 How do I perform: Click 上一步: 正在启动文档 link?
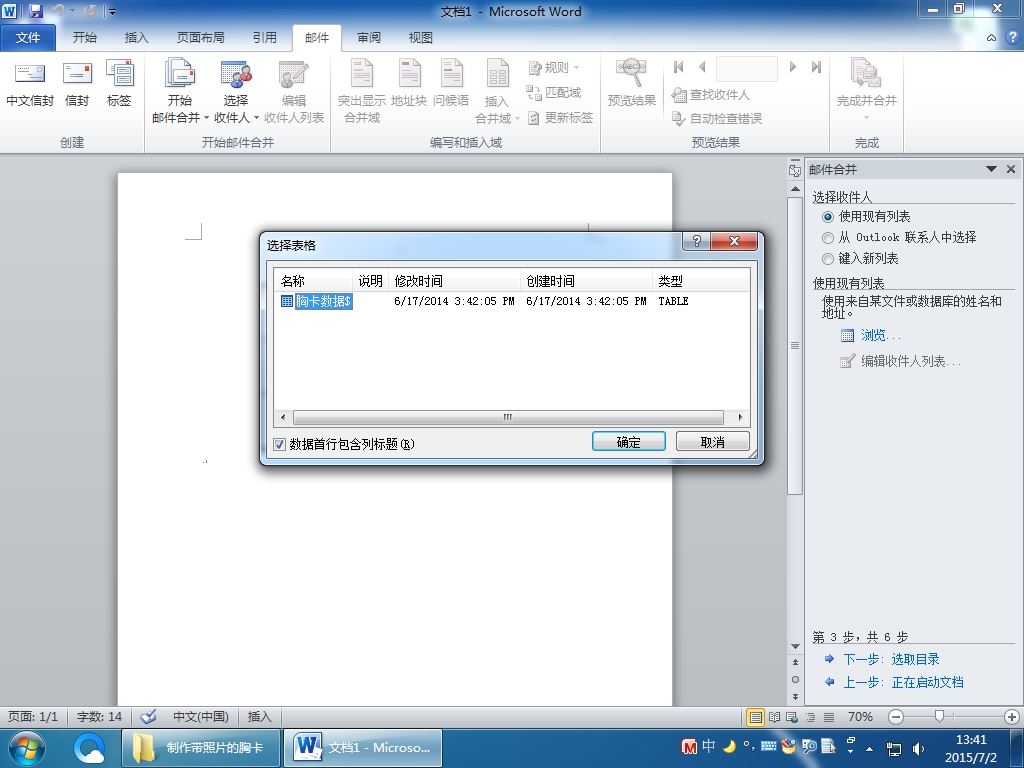[903, 682]
